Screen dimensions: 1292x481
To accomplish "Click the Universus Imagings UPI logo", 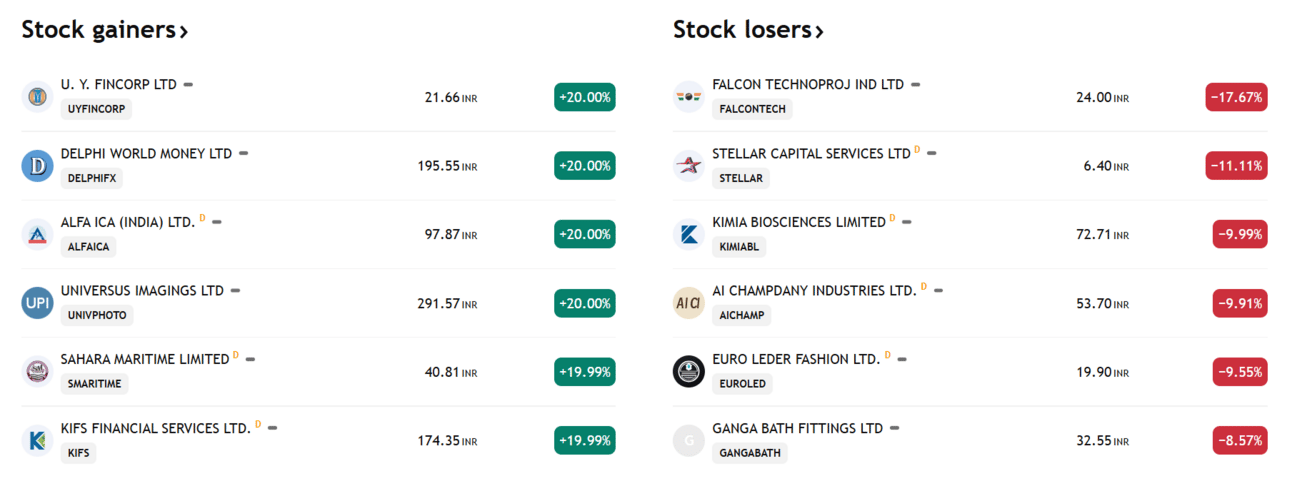I will coord(37,303).
